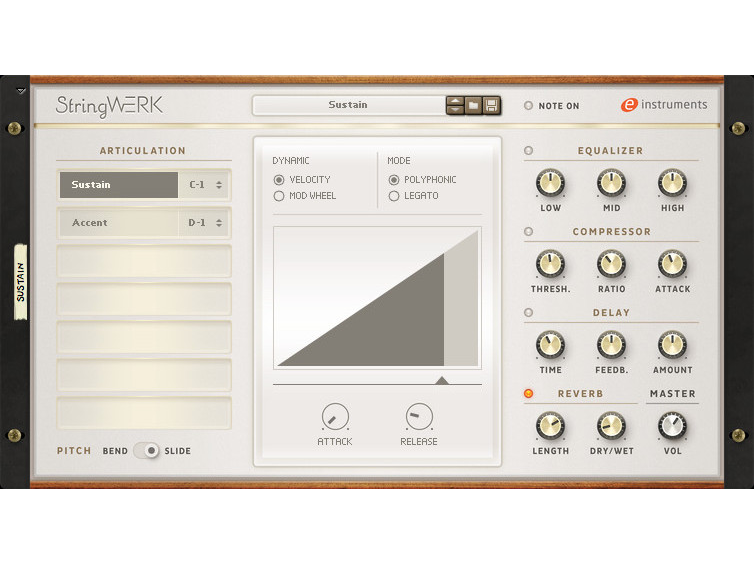Enable the Delay power LED
The image size is (754, 565).
(528, 313)
